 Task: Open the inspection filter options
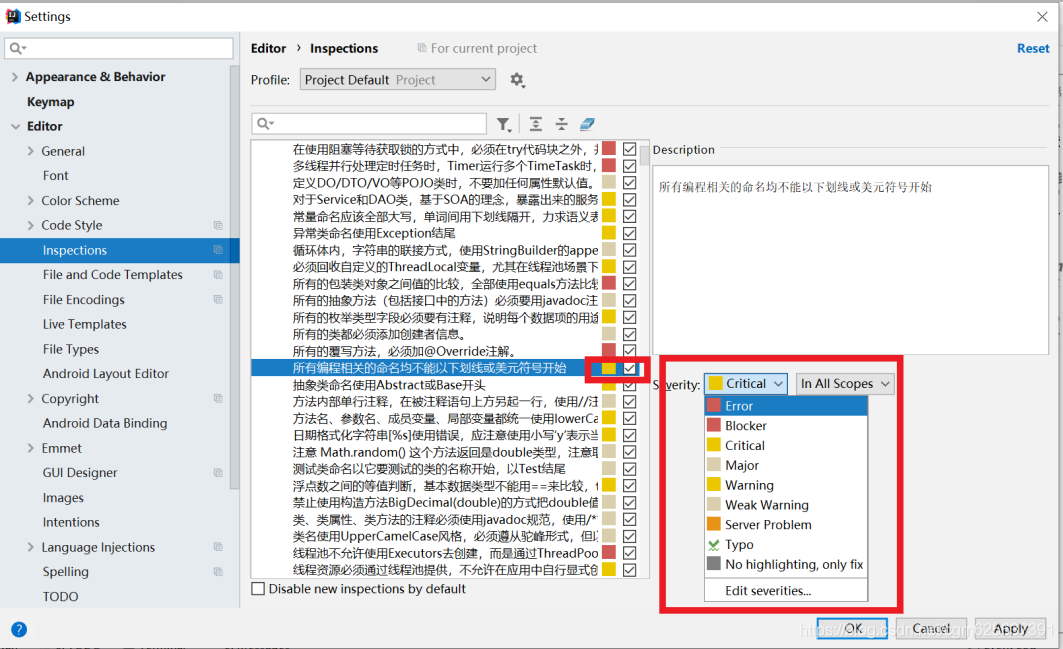(505, 123)
